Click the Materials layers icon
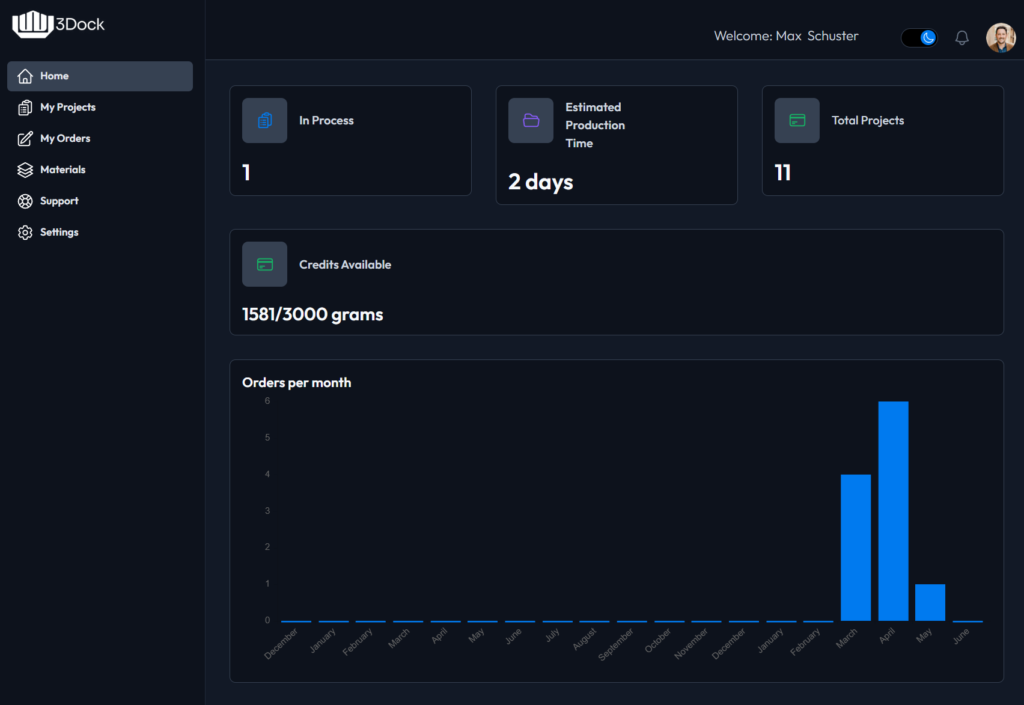1024x705 pixels. (x=26, y=170)
